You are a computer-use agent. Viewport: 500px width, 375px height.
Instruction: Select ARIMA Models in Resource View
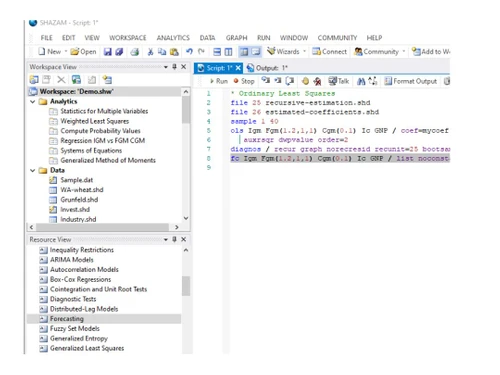point(72,260)
